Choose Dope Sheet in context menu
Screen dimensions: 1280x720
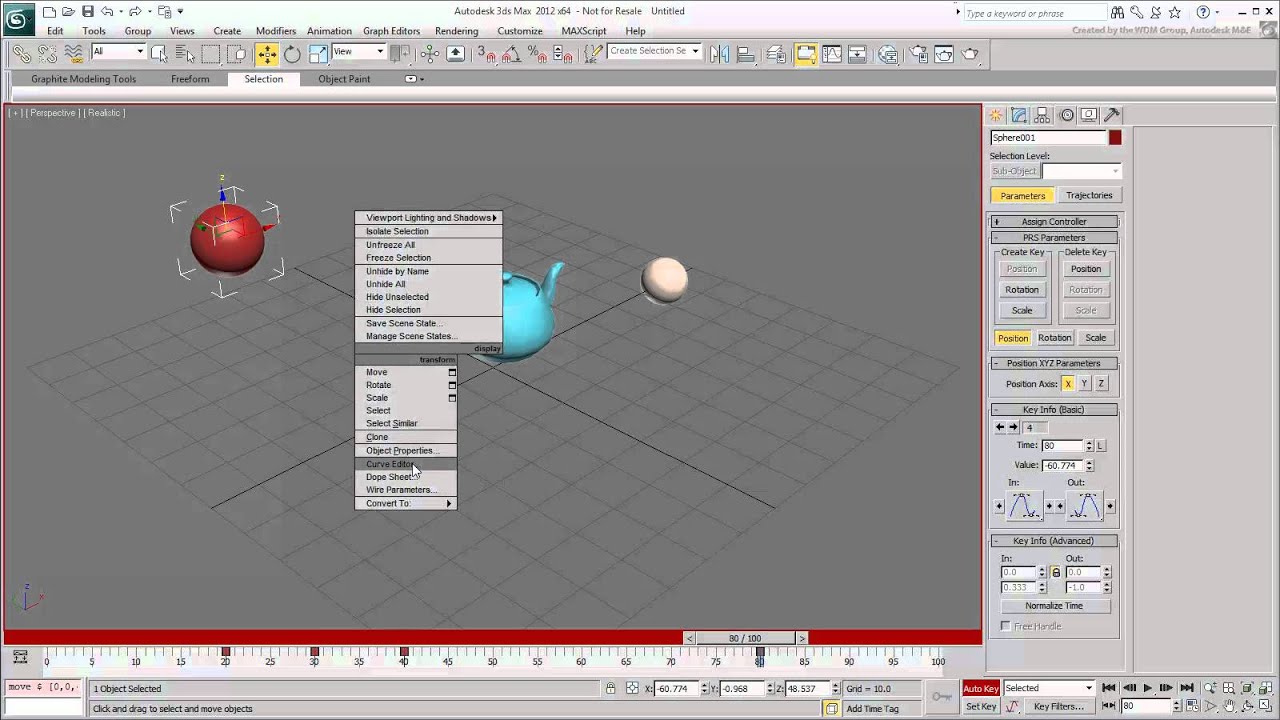[x=406, y=477]
